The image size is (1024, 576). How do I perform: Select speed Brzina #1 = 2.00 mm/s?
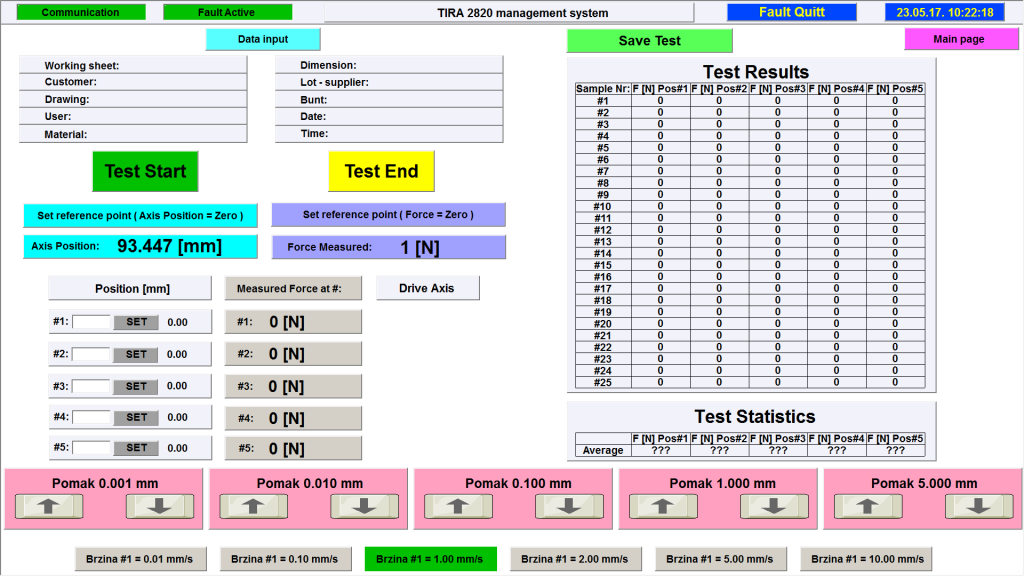575,559
